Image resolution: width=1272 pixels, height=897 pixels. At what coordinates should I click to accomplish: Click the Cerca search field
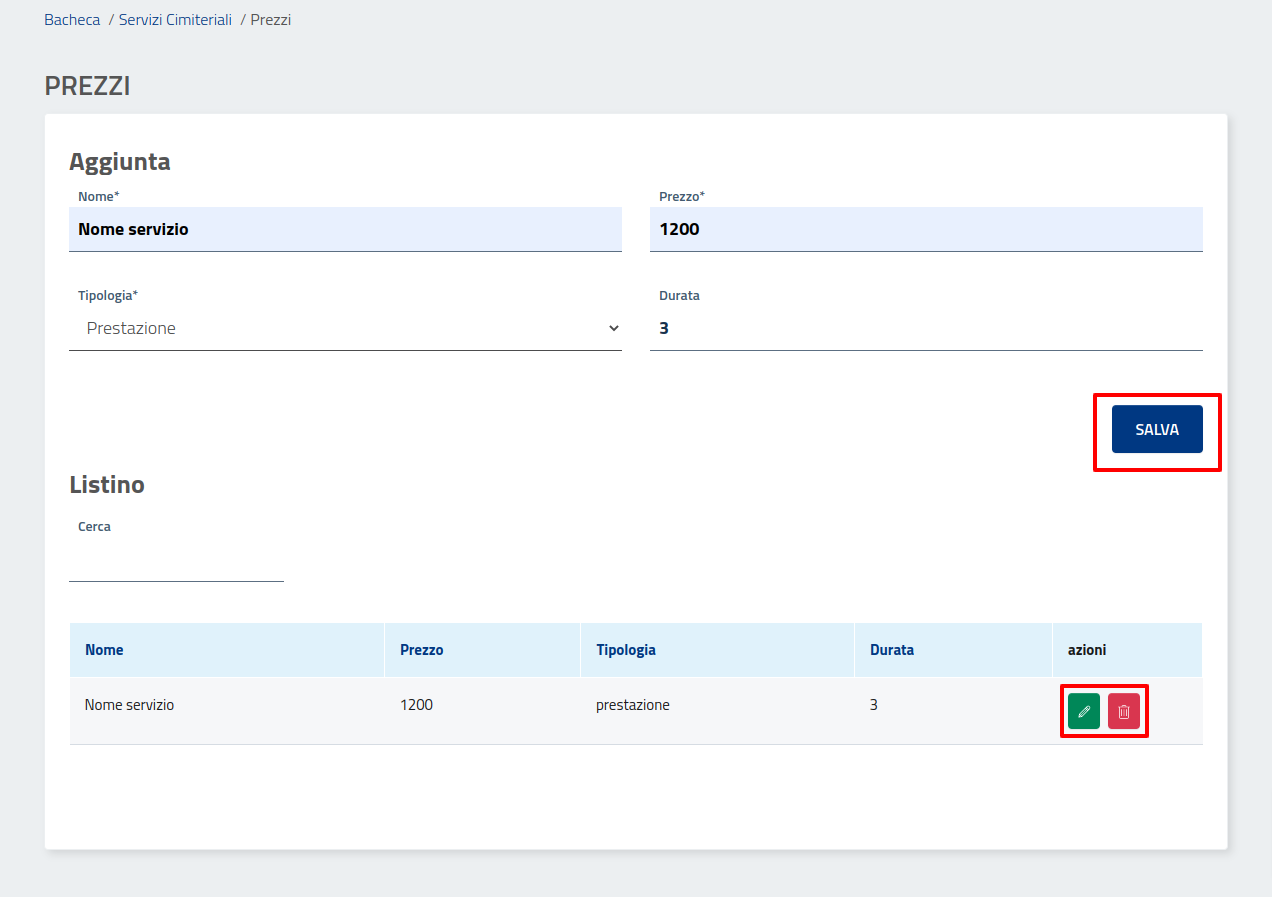click(176, 561)
